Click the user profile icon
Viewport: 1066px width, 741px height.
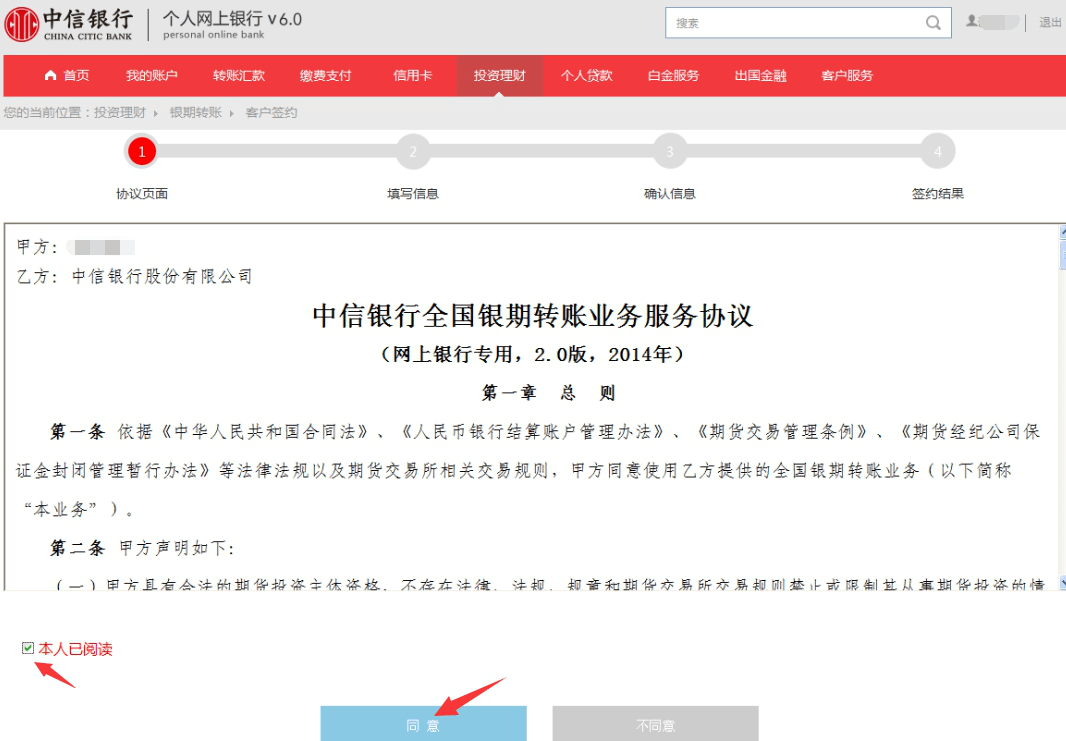tap(972, 21)
